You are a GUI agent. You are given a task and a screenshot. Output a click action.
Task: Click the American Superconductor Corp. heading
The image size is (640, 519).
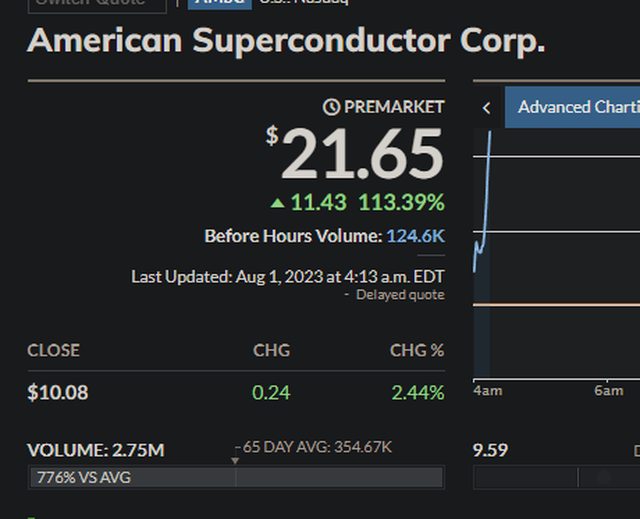click(286, 41)
